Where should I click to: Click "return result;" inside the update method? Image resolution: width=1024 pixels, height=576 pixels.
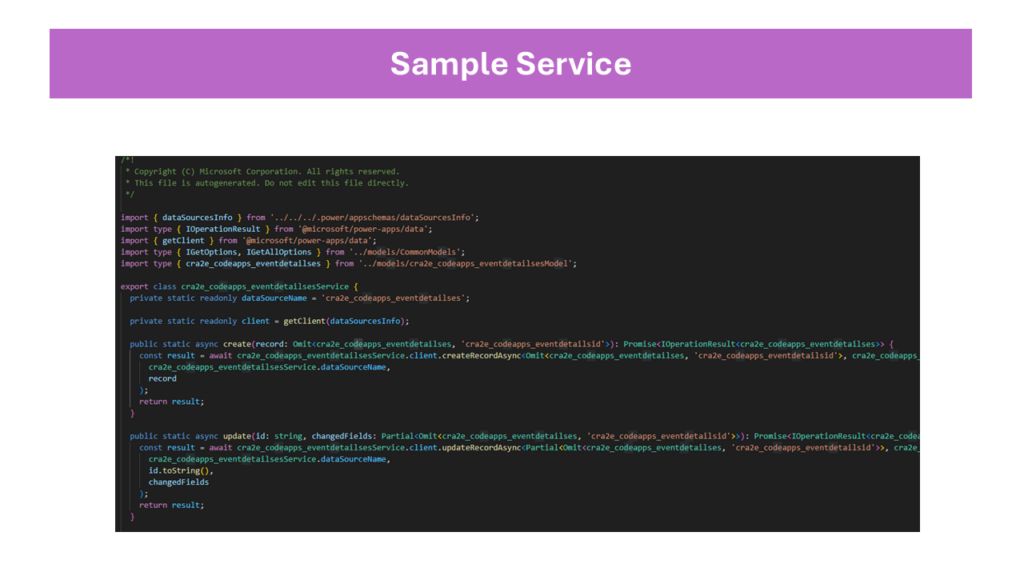tap(171, 505)
